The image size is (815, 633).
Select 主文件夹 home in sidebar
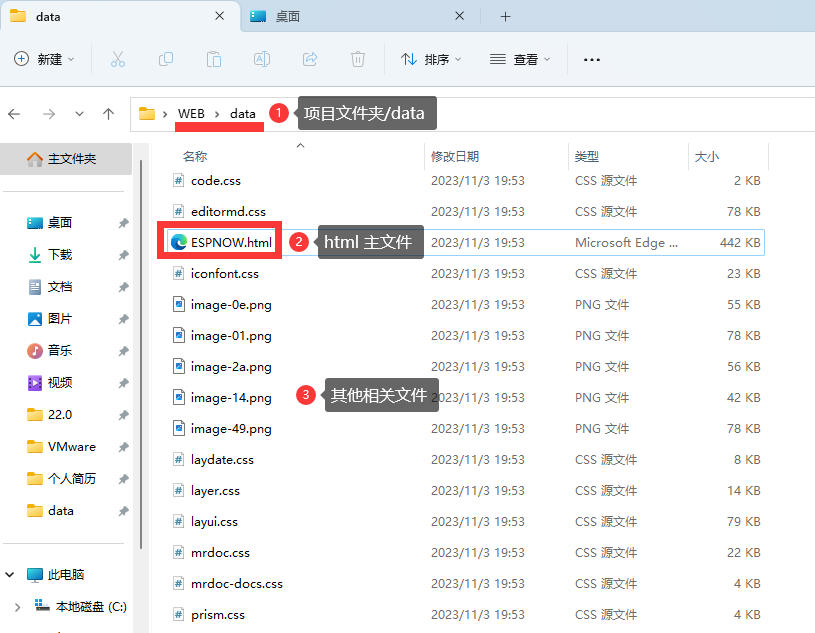coord(66,159)
